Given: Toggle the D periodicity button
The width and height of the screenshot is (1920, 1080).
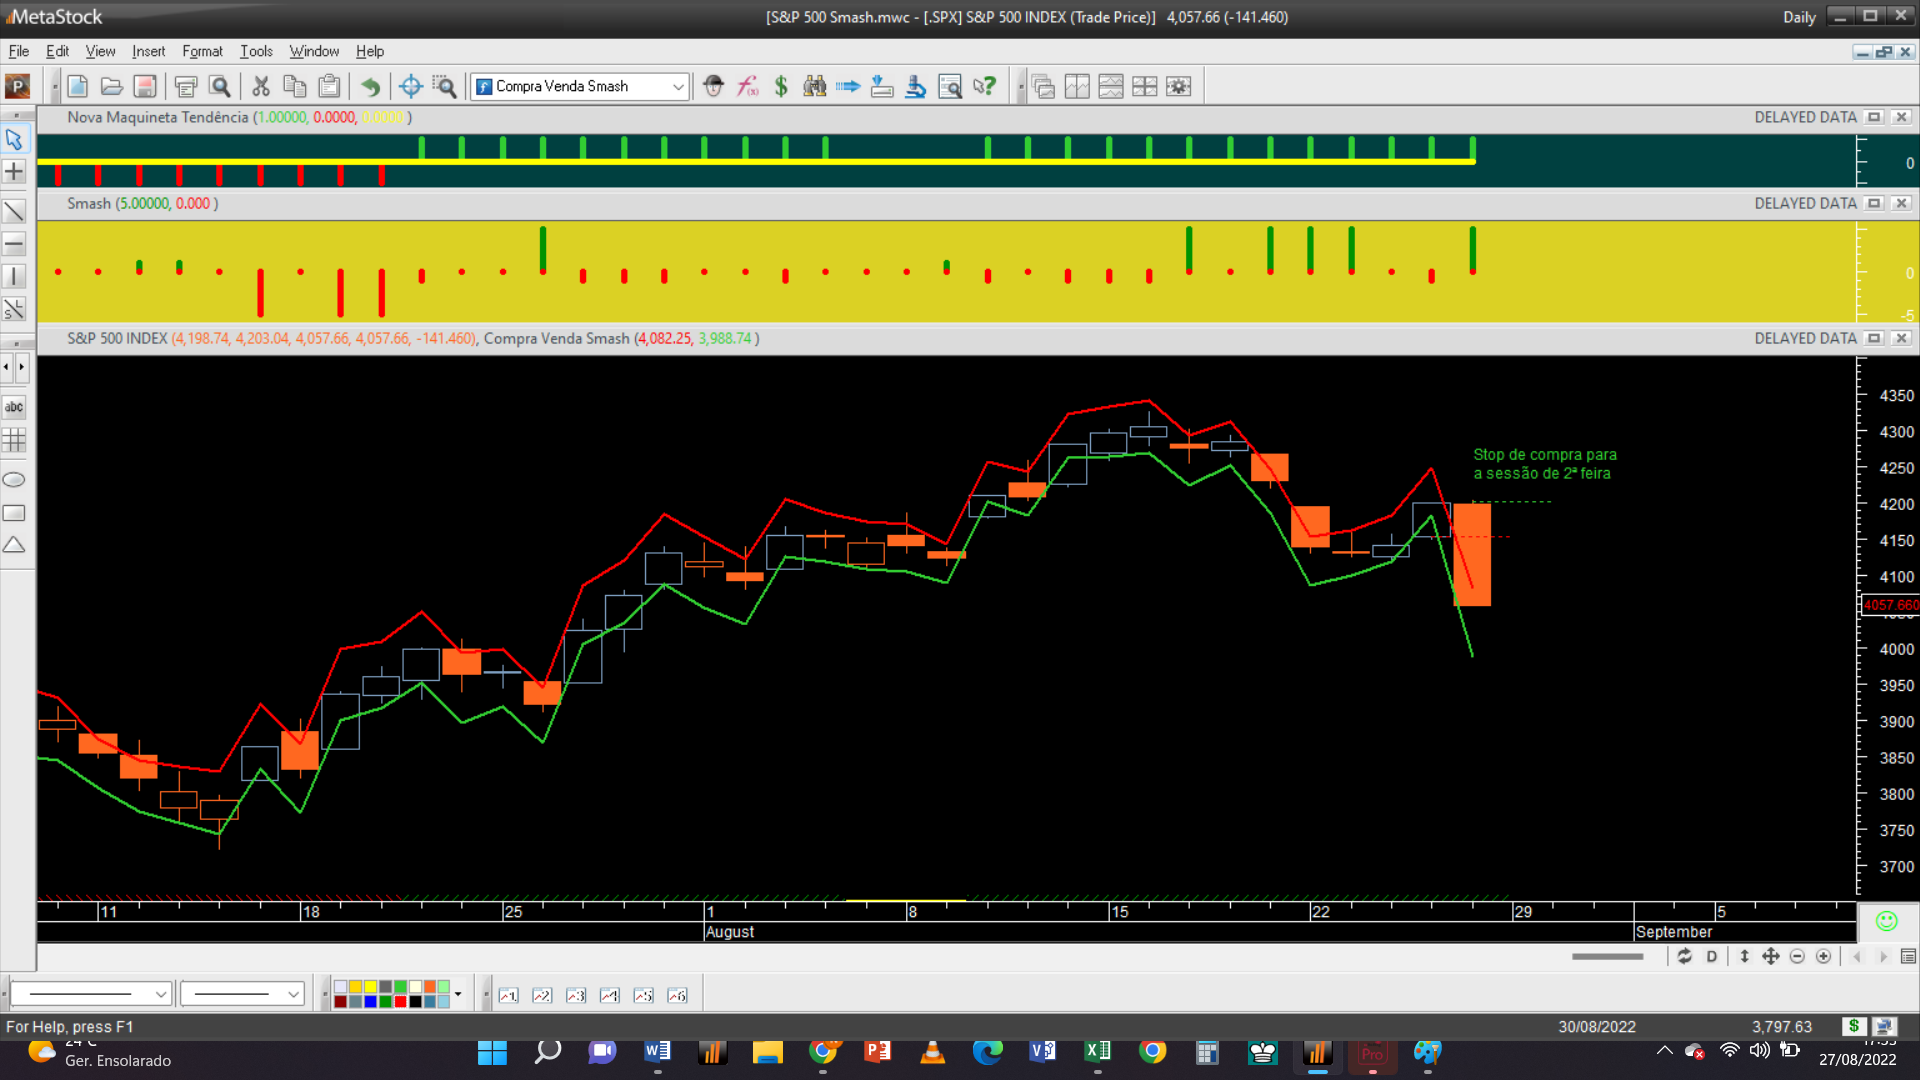Looking at the screenshot, I should click(1711, 957).
